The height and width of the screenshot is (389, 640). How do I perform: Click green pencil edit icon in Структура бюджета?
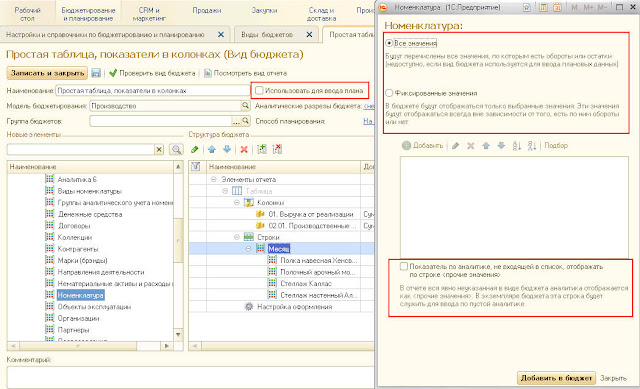click(x=195, y=149)
